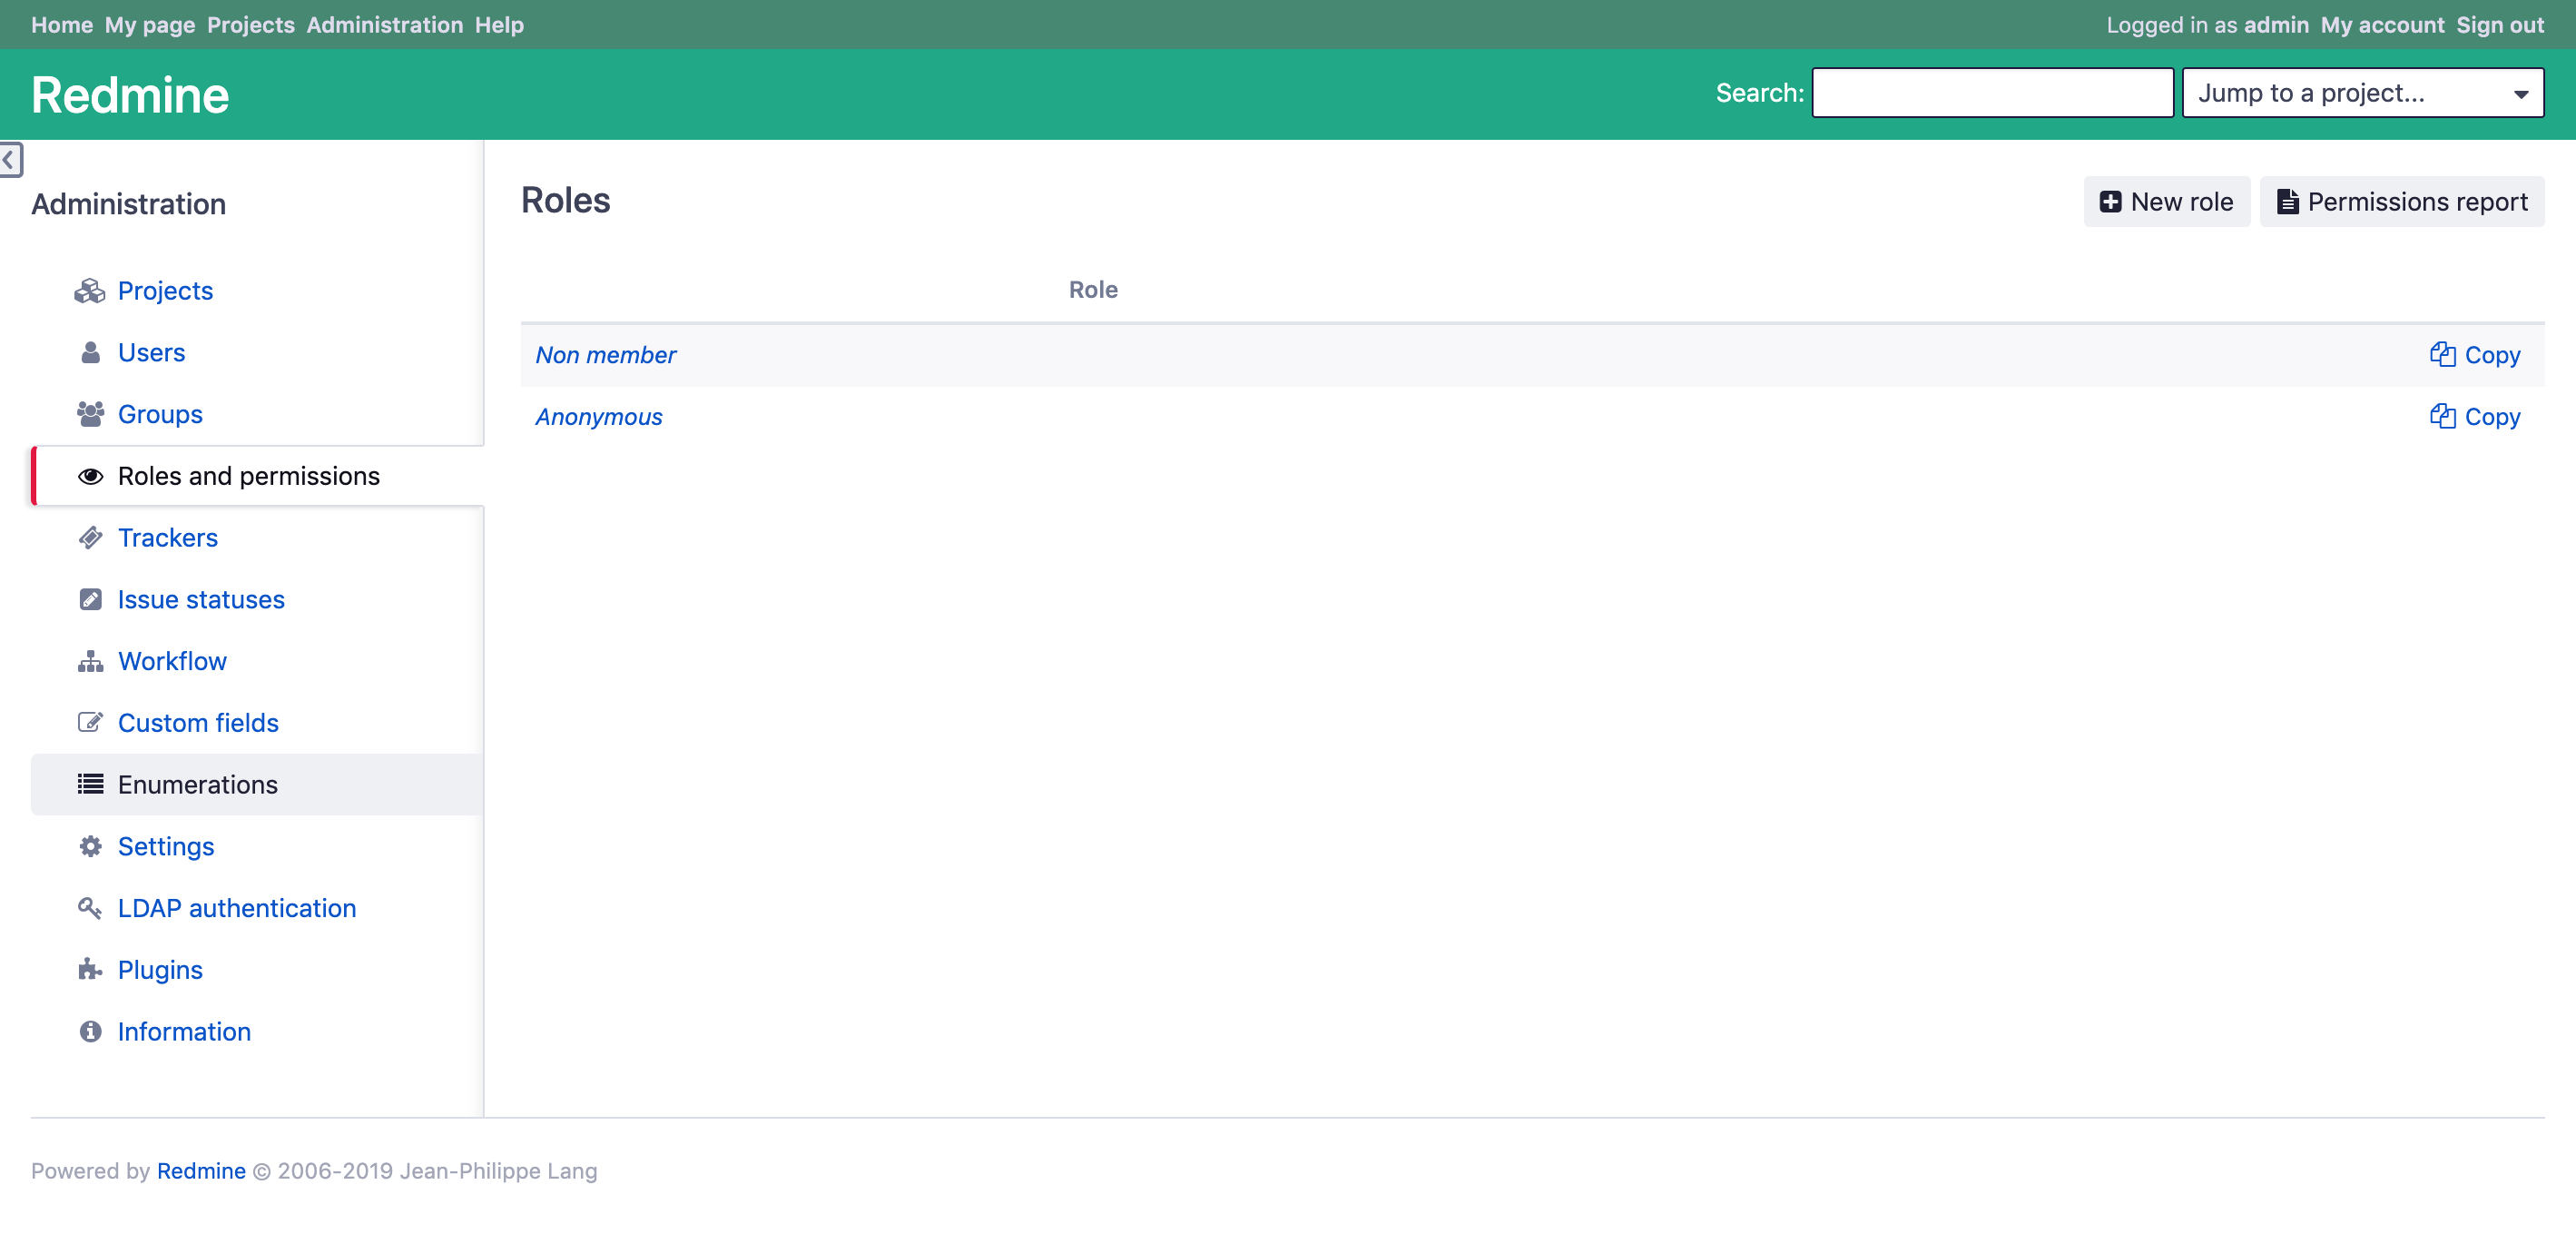Click the Plugins plug icon
Screen dimensions: 2576x1244
coord(90,969)
